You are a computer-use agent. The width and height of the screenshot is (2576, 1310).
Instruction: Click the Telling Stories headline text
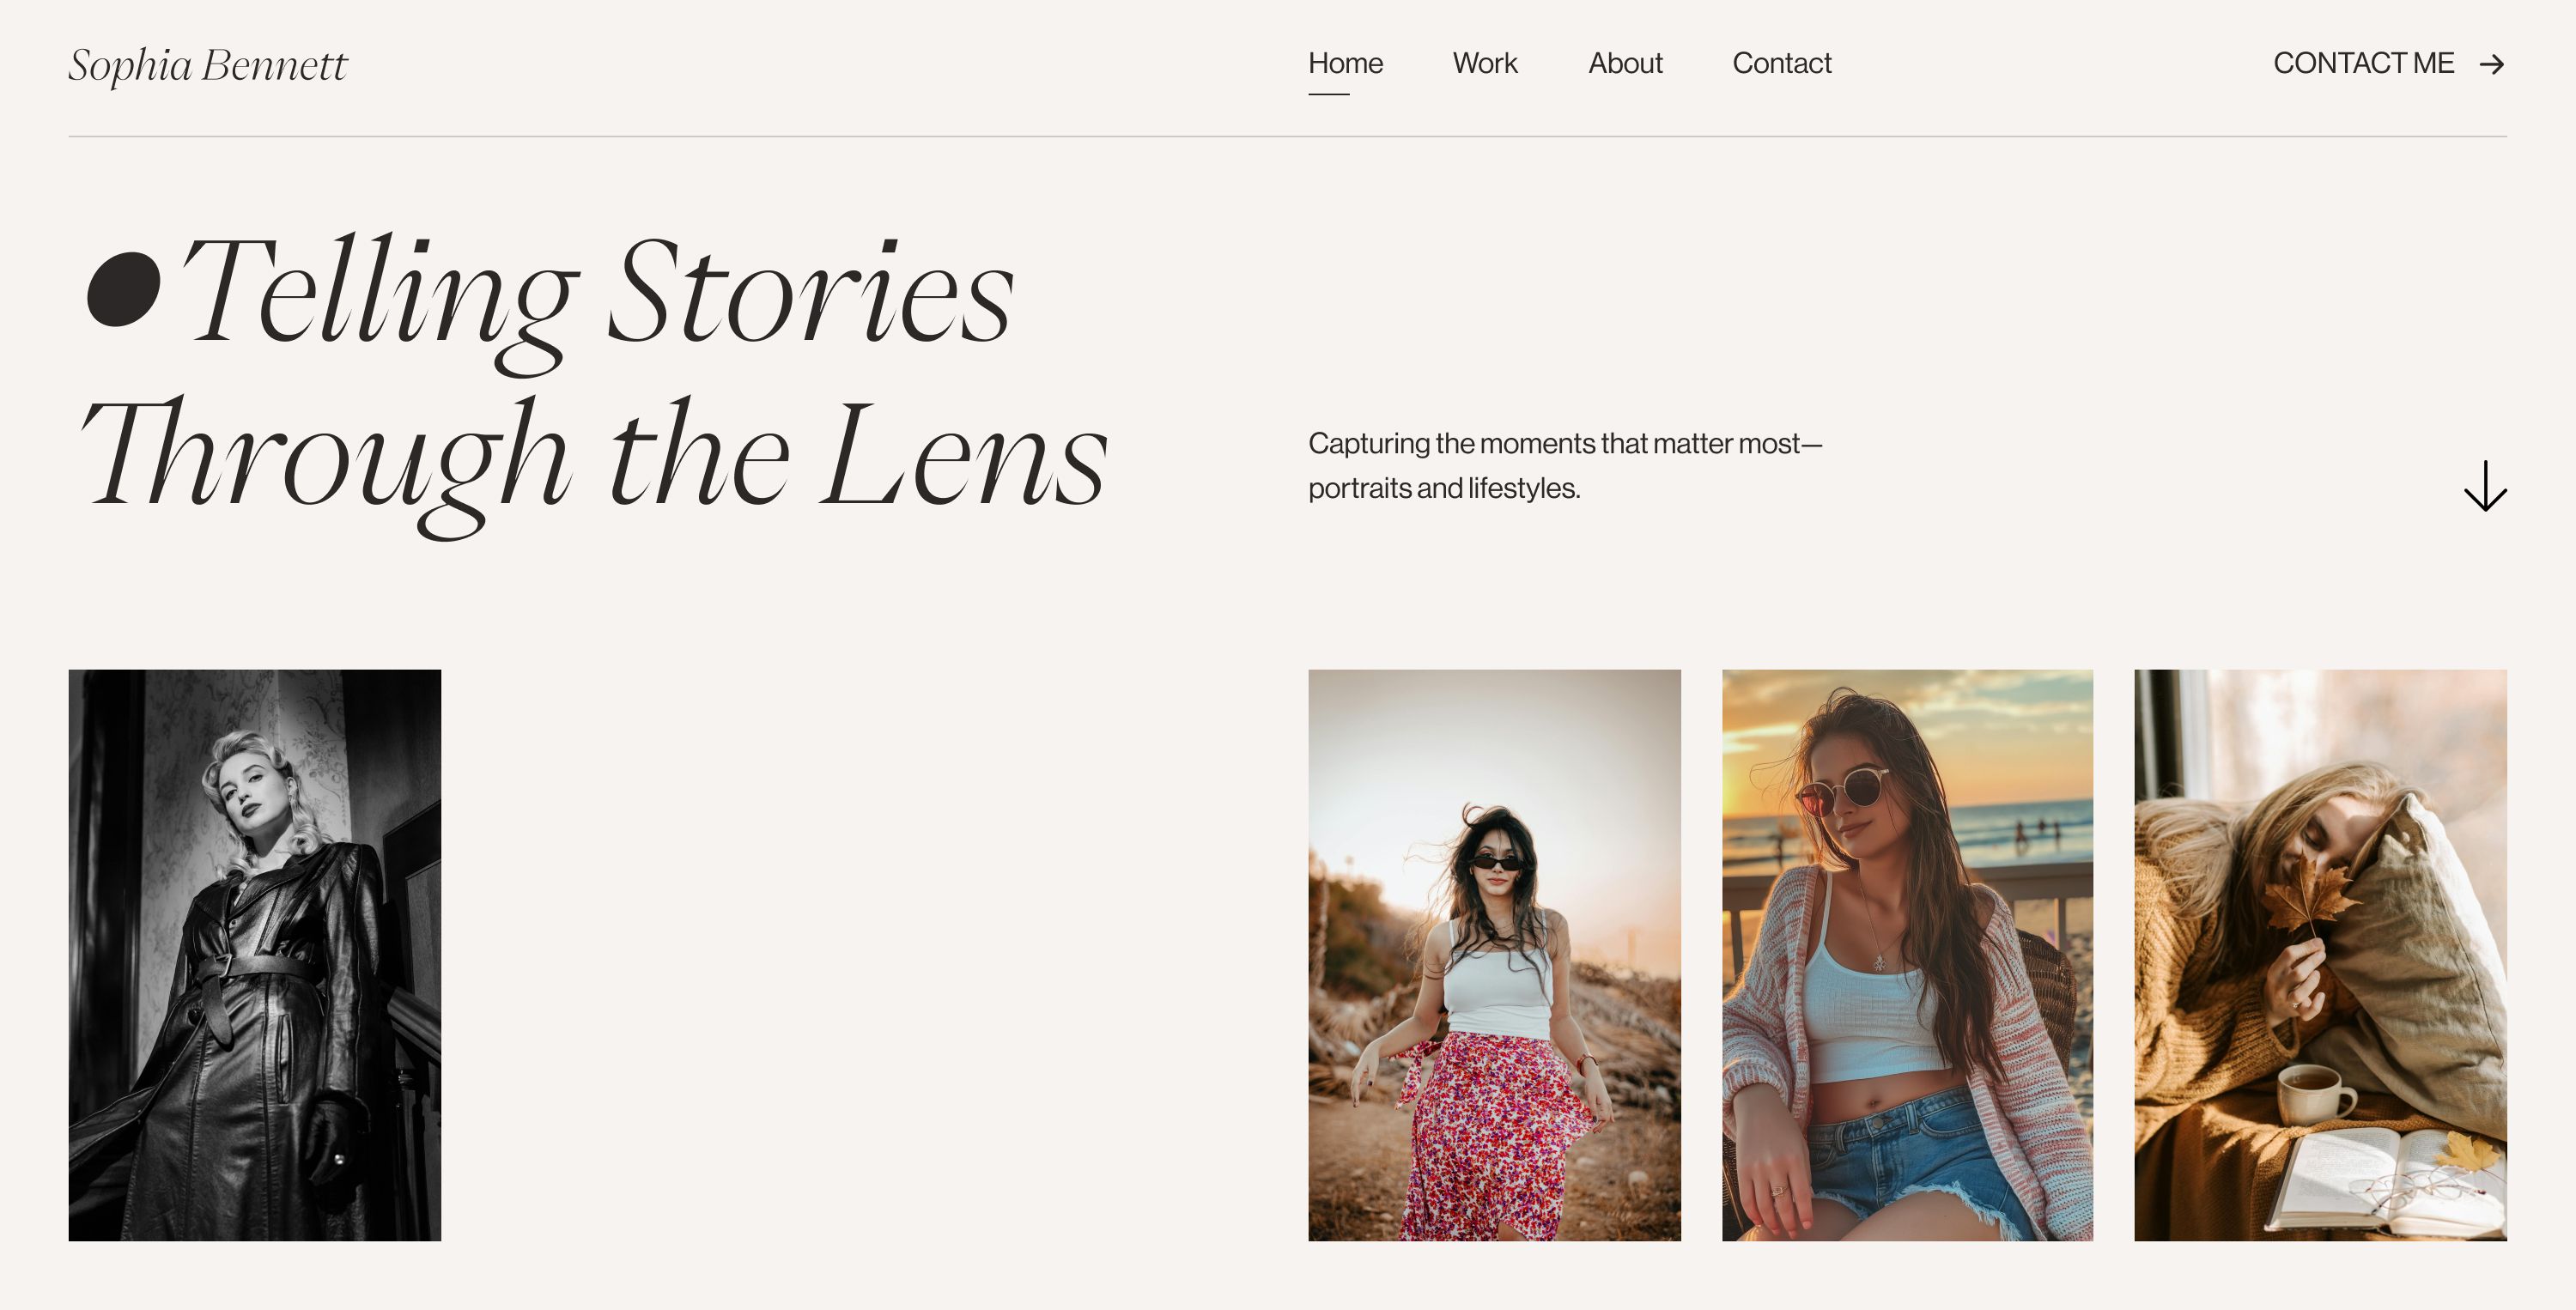tap(597, 292)
